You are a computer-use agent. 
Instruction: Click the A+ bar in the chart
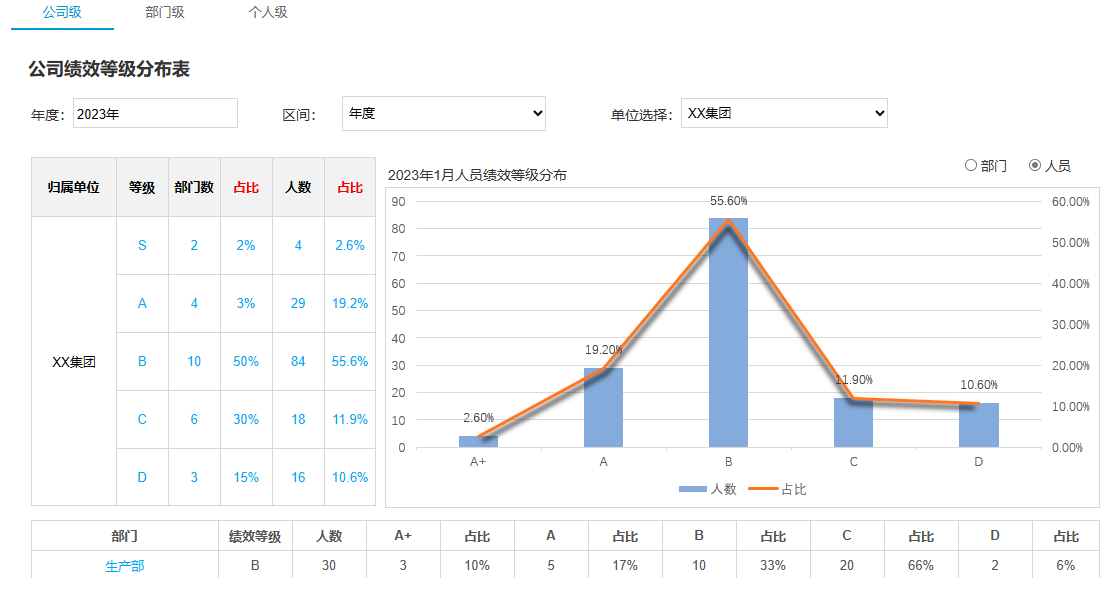(478, 442)
